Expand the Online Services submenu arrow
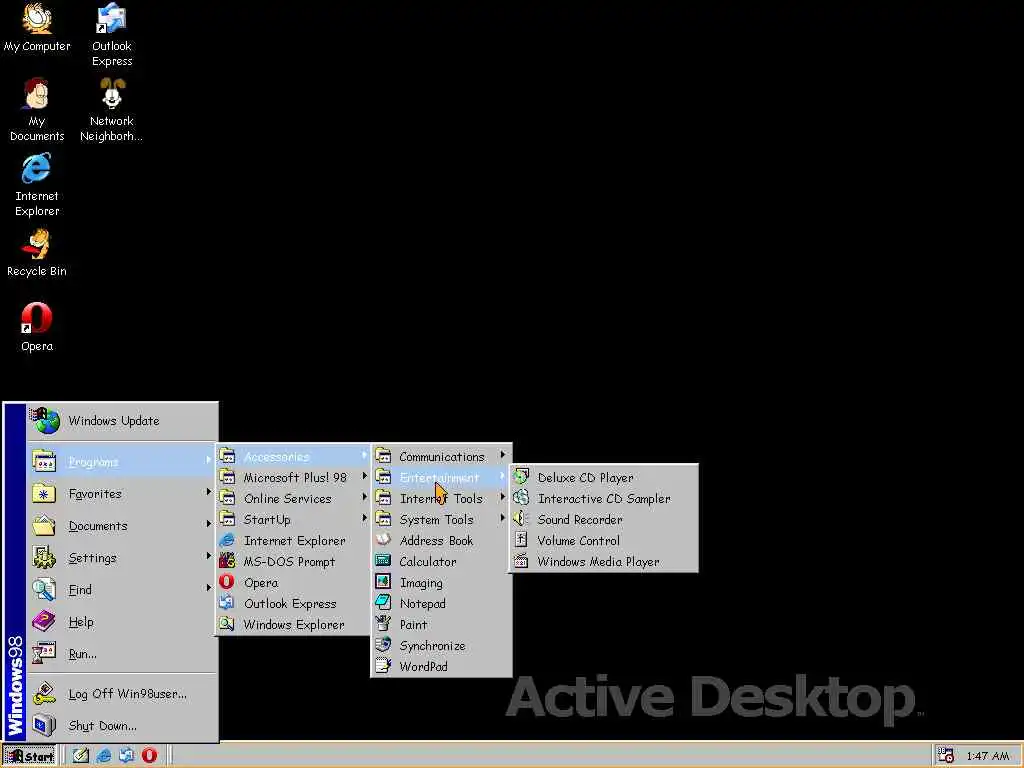Viewport: 1024px width, 768px height. coord(364,497)
